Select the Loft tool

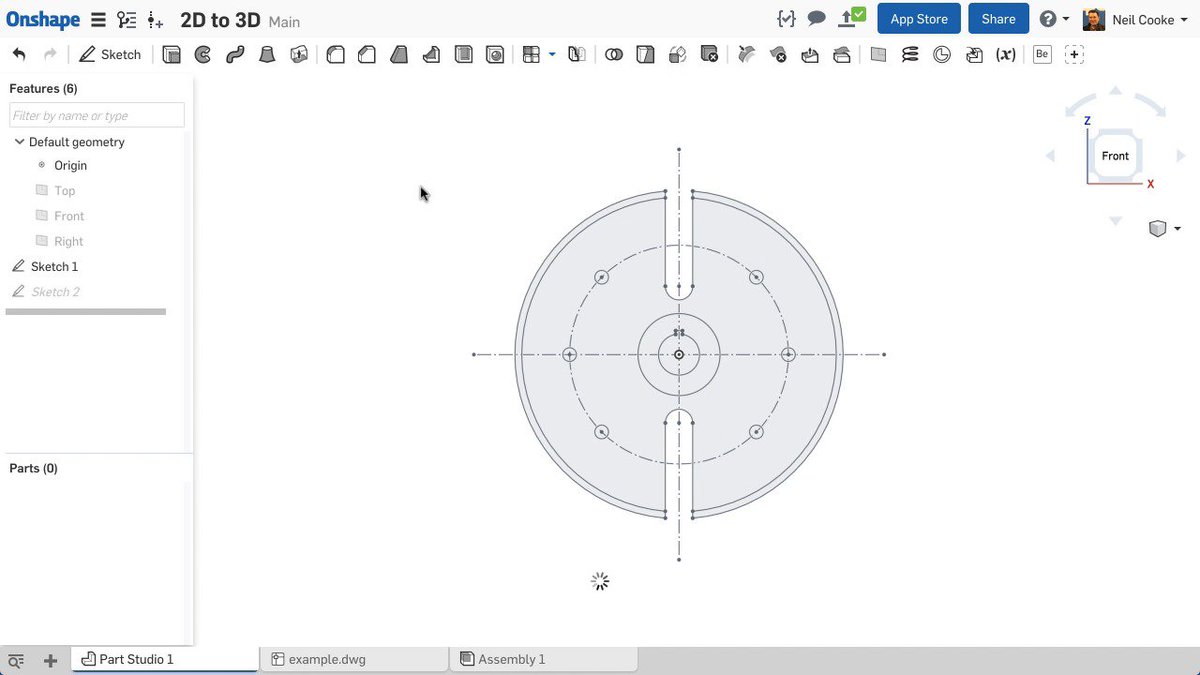[x=267, y=55]
